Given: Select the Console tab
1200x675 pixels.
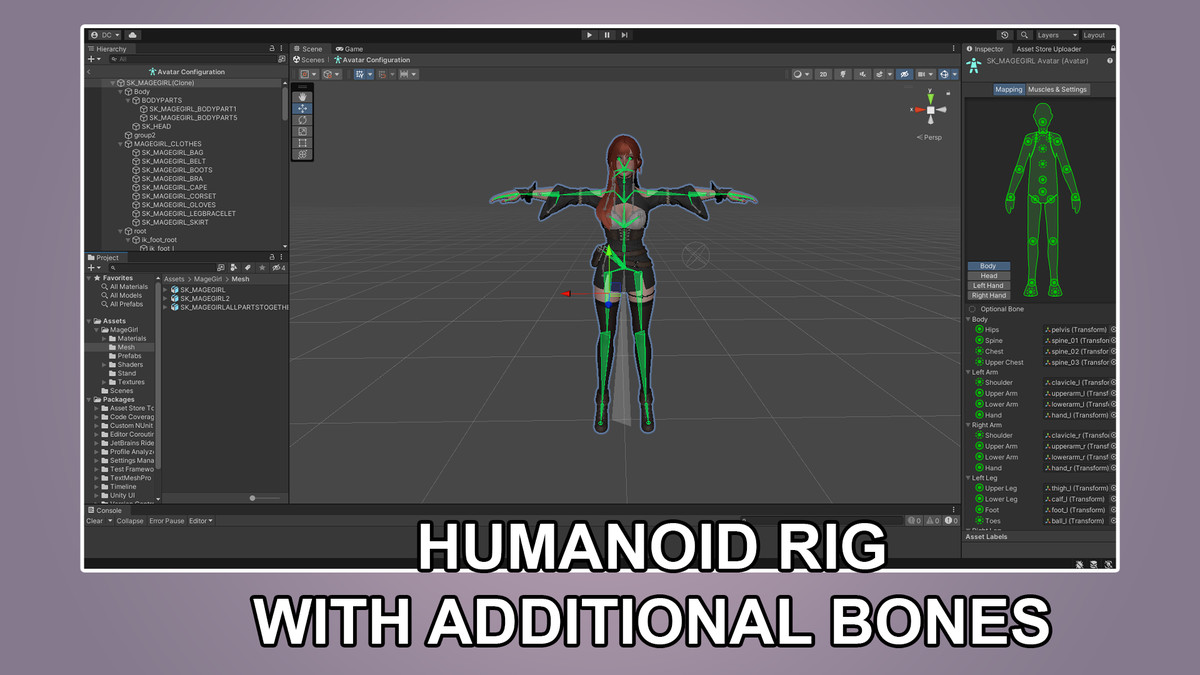Looking at the screenshot, I should click(105, 510).
